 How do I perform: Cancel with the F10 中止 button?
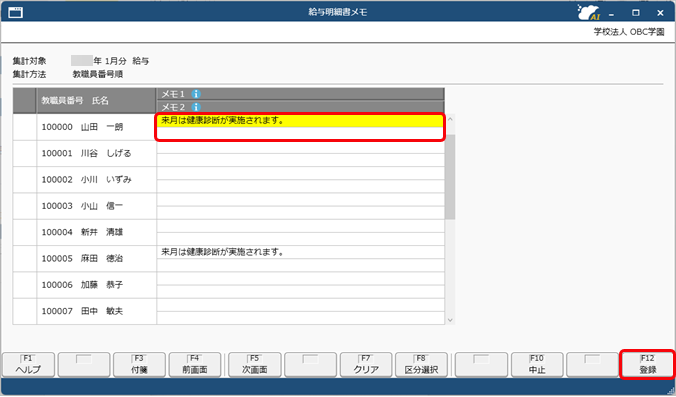pyautogui.click(x=537, y=365)
